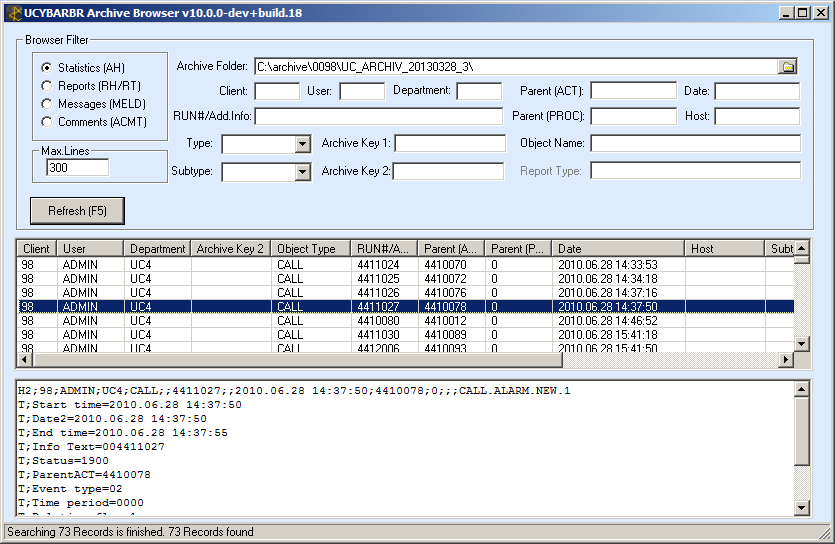Sort by the User column header
The height and width of the screenshot is (544, 835).
(90, 249)
